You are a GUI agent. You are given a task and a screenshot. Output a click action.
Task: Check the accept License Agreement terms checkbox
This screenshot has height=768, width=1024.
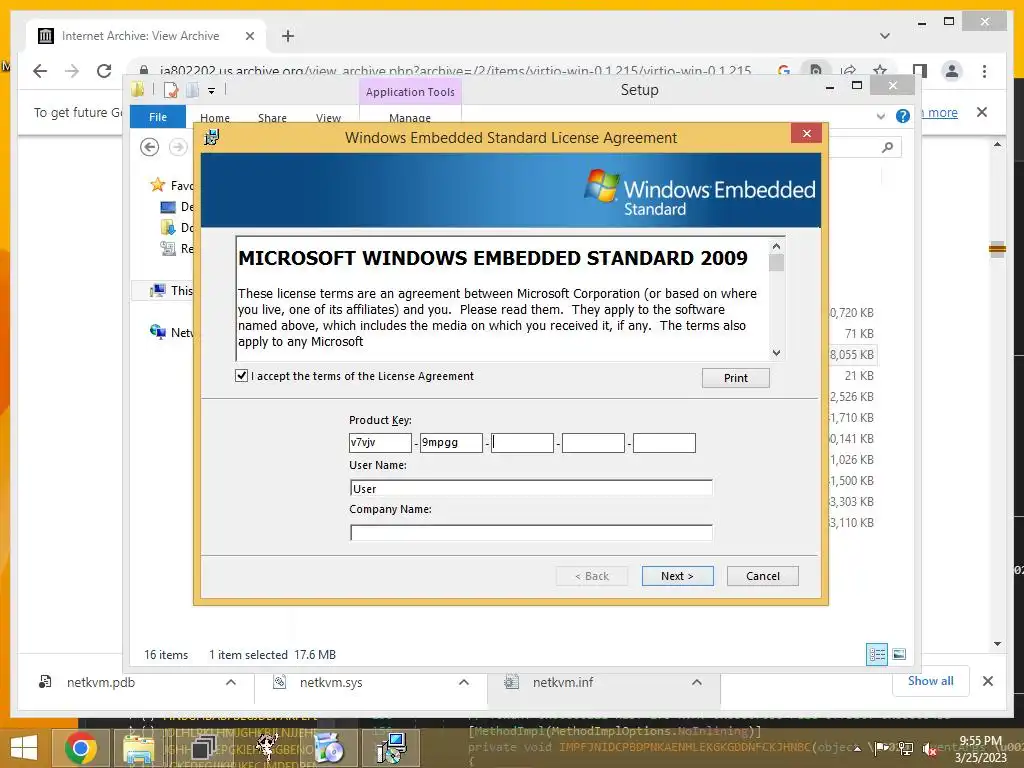(x=242, y=376)
